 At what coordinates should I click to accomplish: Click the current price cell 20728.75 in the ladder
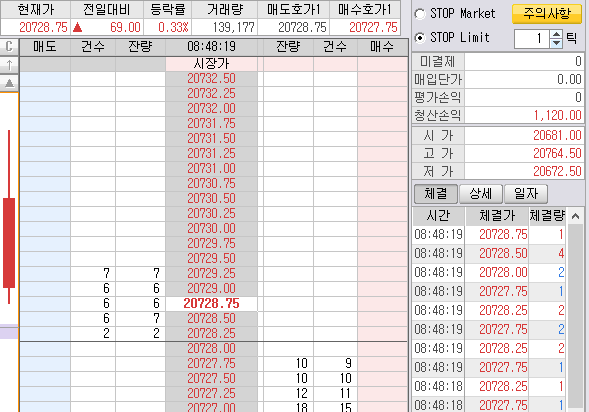[211, 303]
